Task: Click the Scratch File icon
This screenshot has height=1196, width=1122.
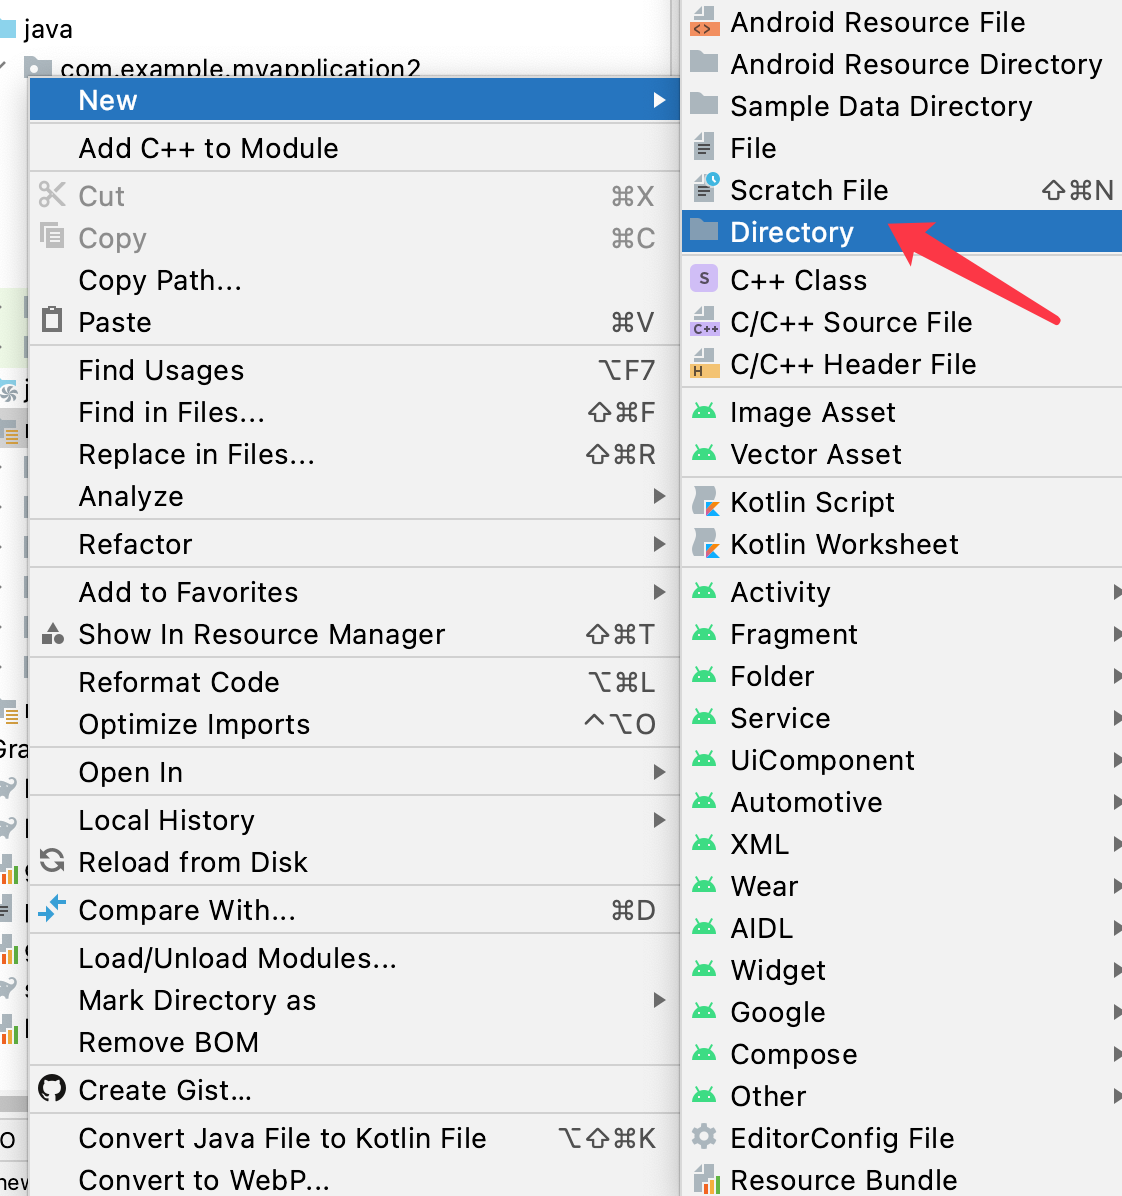Action: (x=706, y=188)
